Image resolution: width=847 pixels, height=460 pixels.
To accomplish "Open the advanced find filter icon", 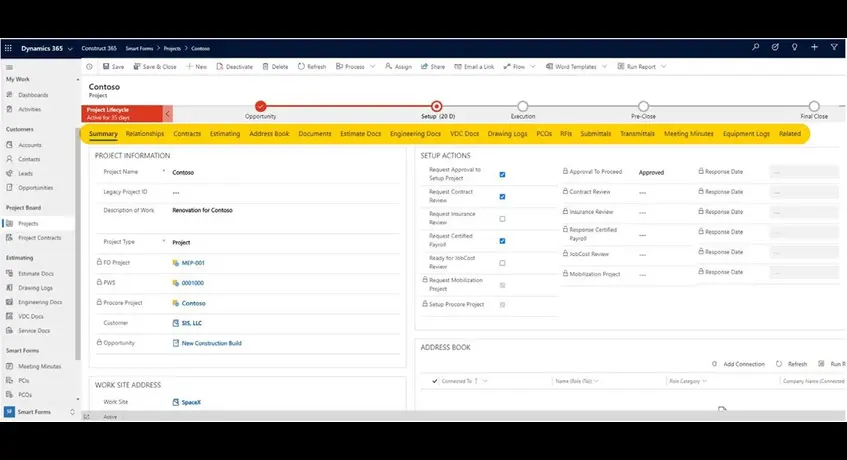I will point(834,48).
